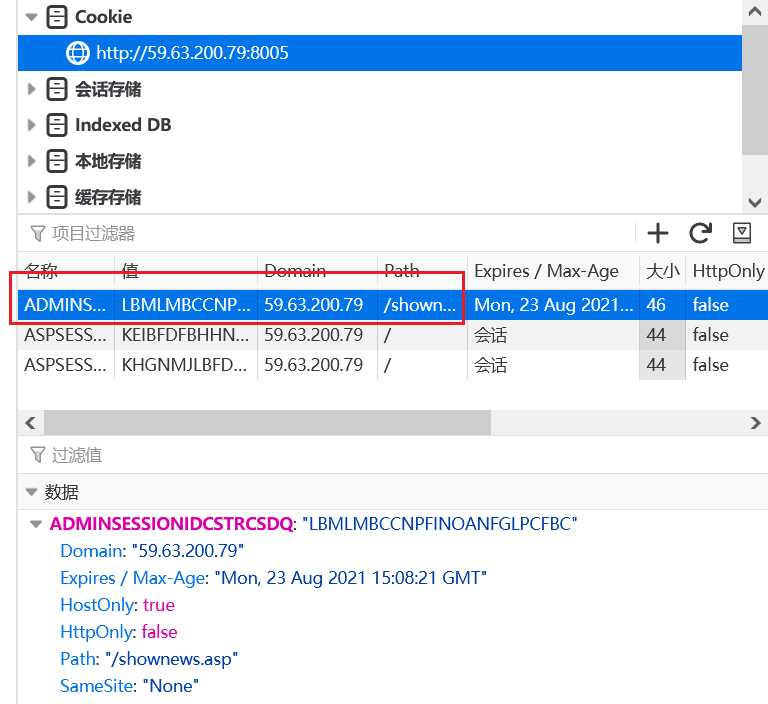The width and height of the screenshot is (768, 704).
Task: Select the cookie row with value KEIBFDFBHHN...
Action: (393, 335)
